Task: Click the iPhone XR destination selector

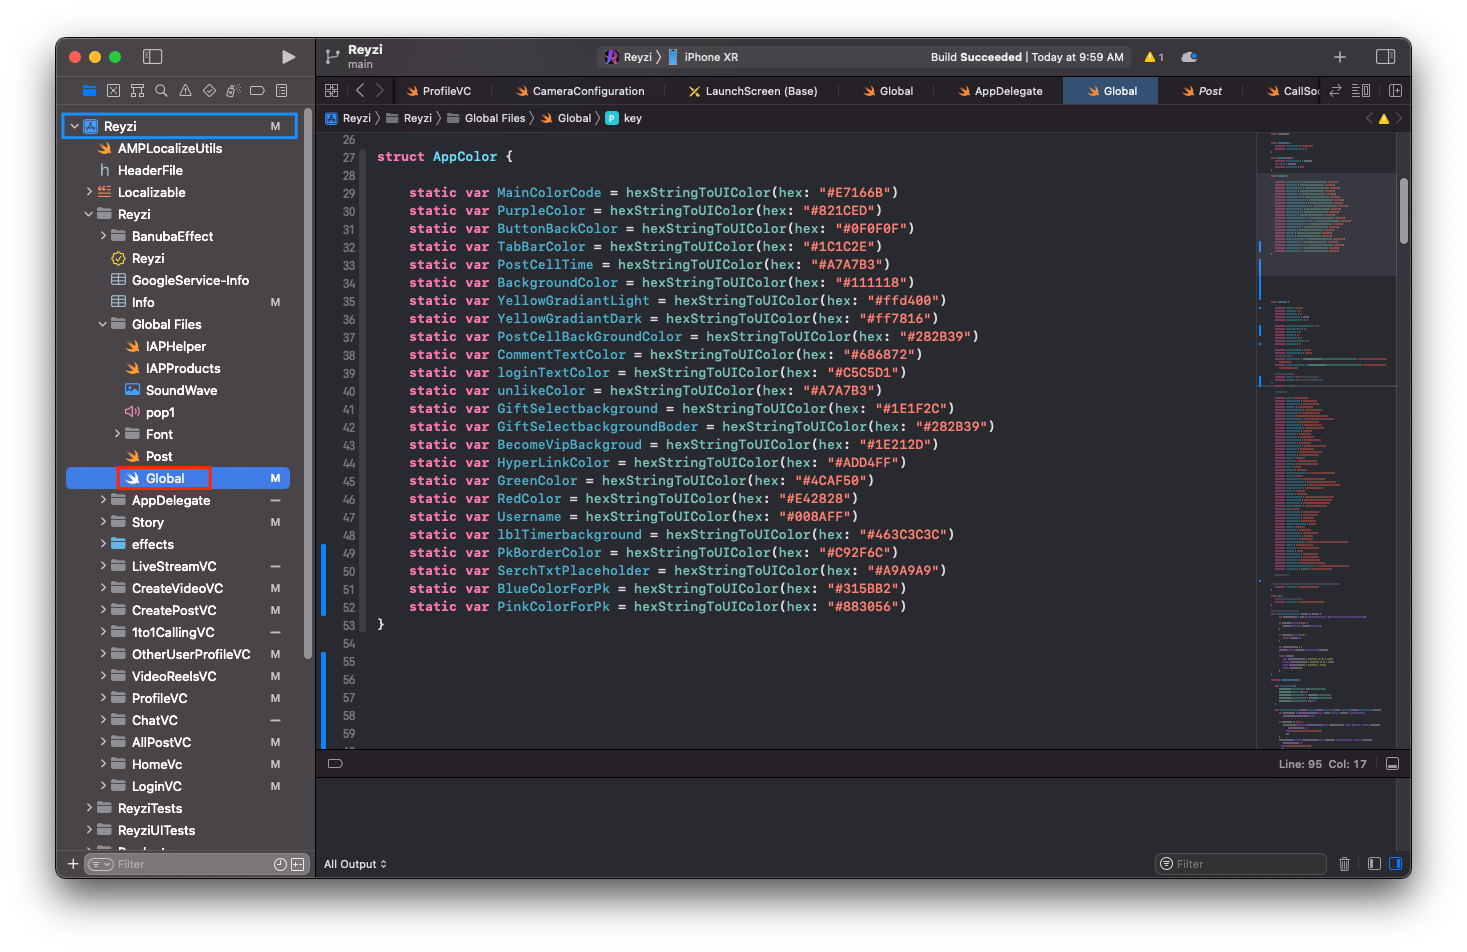Action: point(710,57)
